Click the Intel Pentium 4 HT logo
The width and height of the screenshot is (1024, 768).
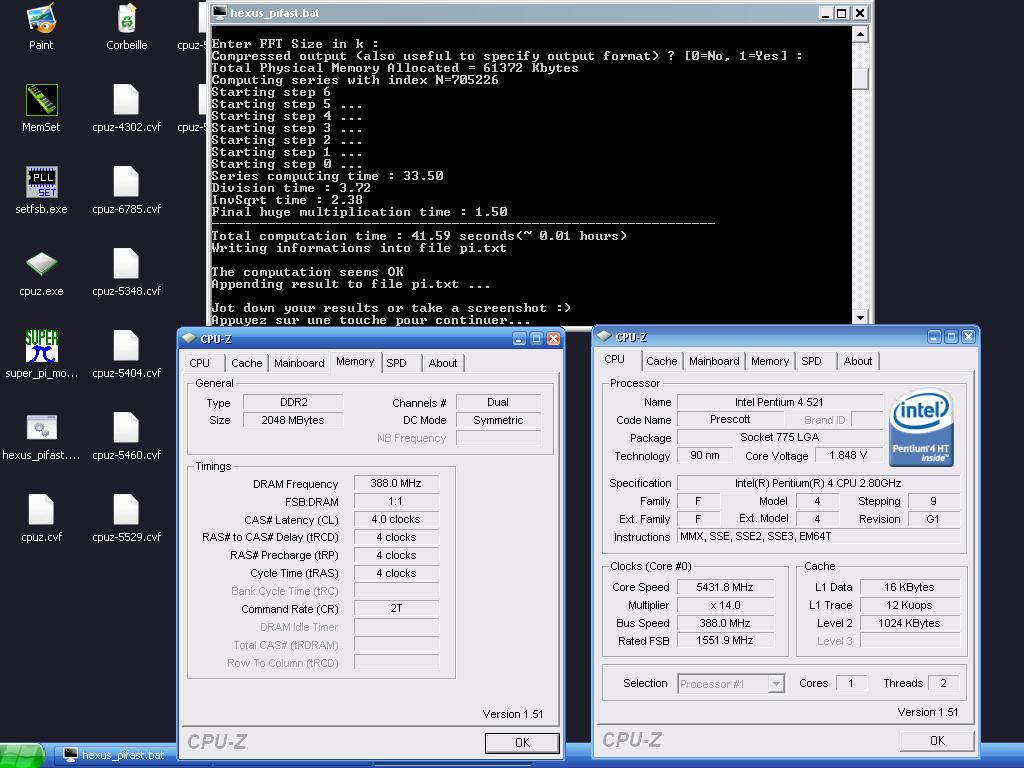pos(921,428)
